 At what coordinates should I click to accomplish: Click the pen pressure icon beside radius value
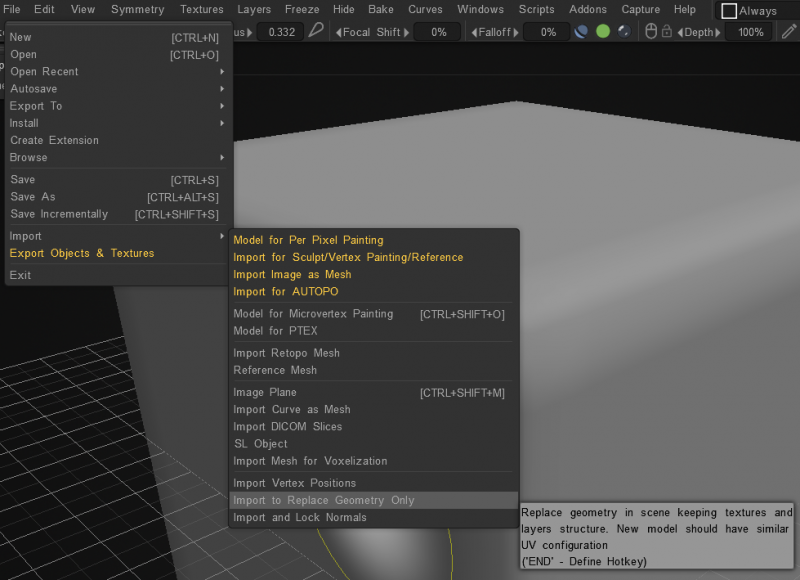[x=316, y=32]
